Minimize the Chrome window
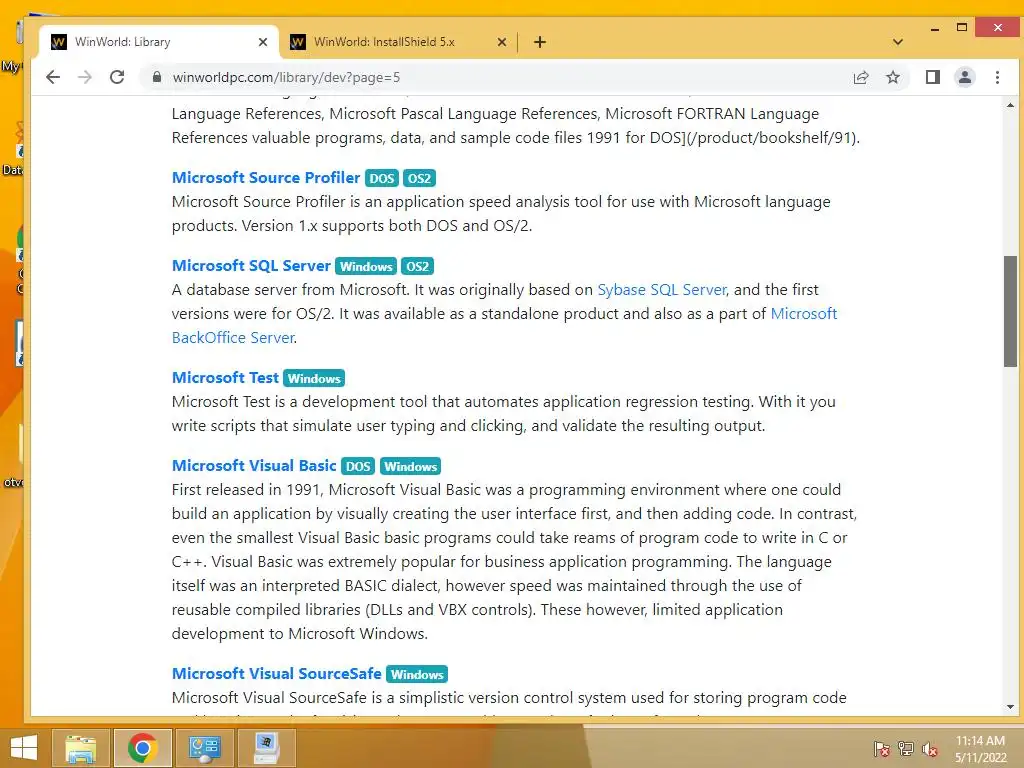 (935, 28)
